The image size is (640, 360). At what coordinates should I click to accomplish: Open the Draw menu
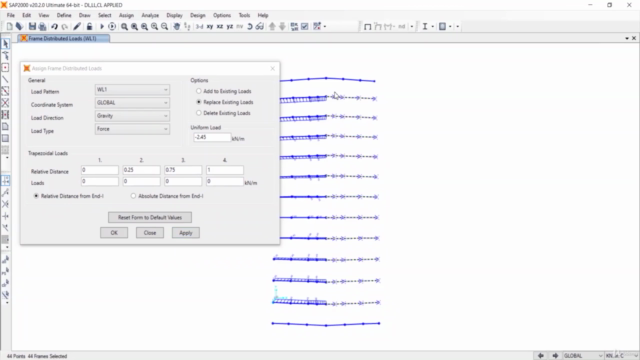pos(84,15)
